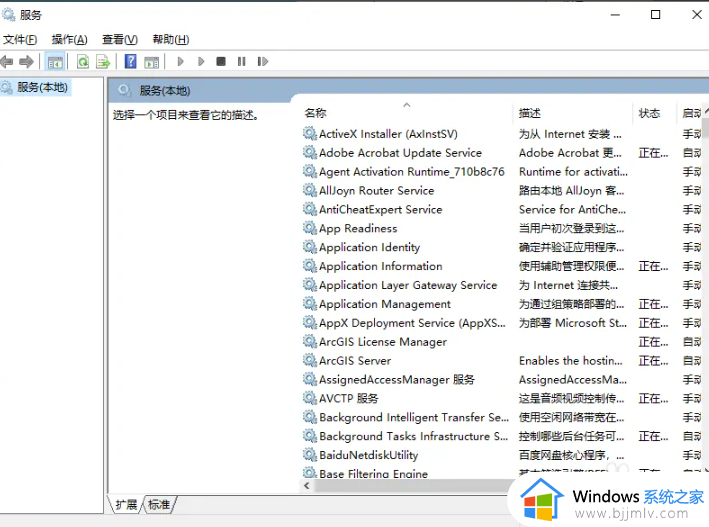Click 正在... status of Adobe Acrobat Update
This screenshot has width=709, height=527.
tap(653, 153)
